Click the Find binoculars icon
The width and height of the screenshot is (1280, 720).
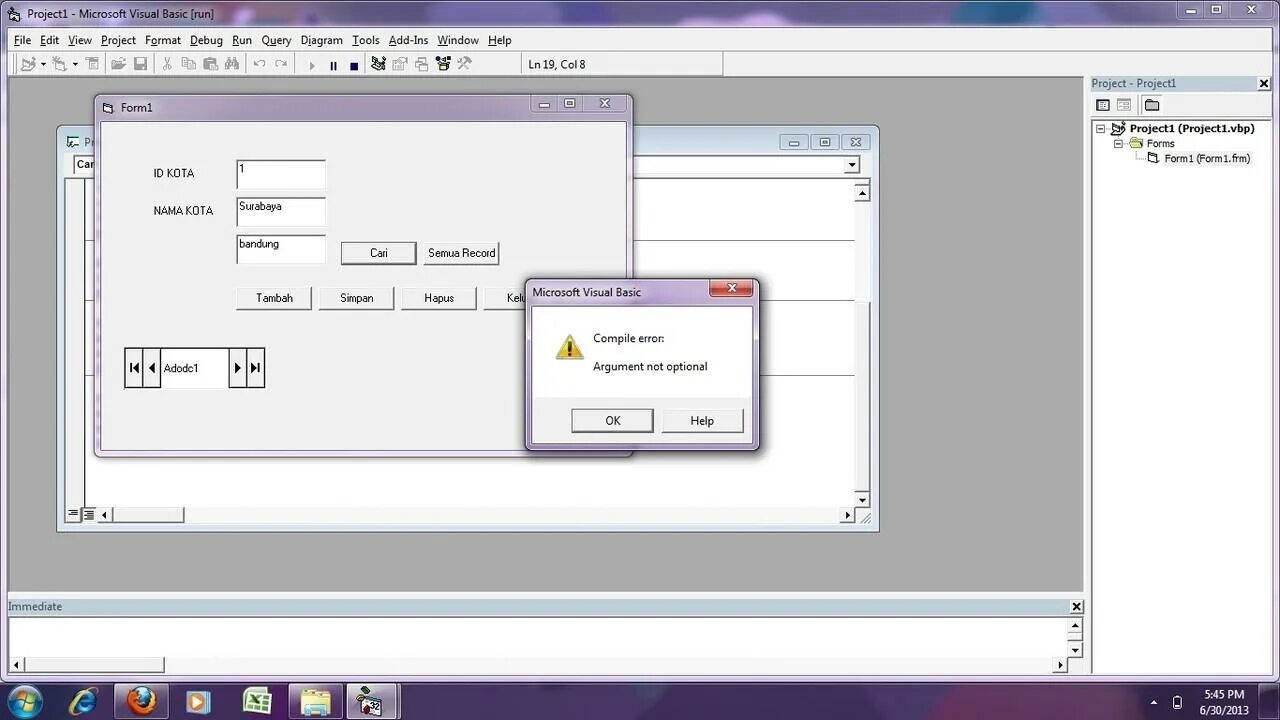[233, 64]
